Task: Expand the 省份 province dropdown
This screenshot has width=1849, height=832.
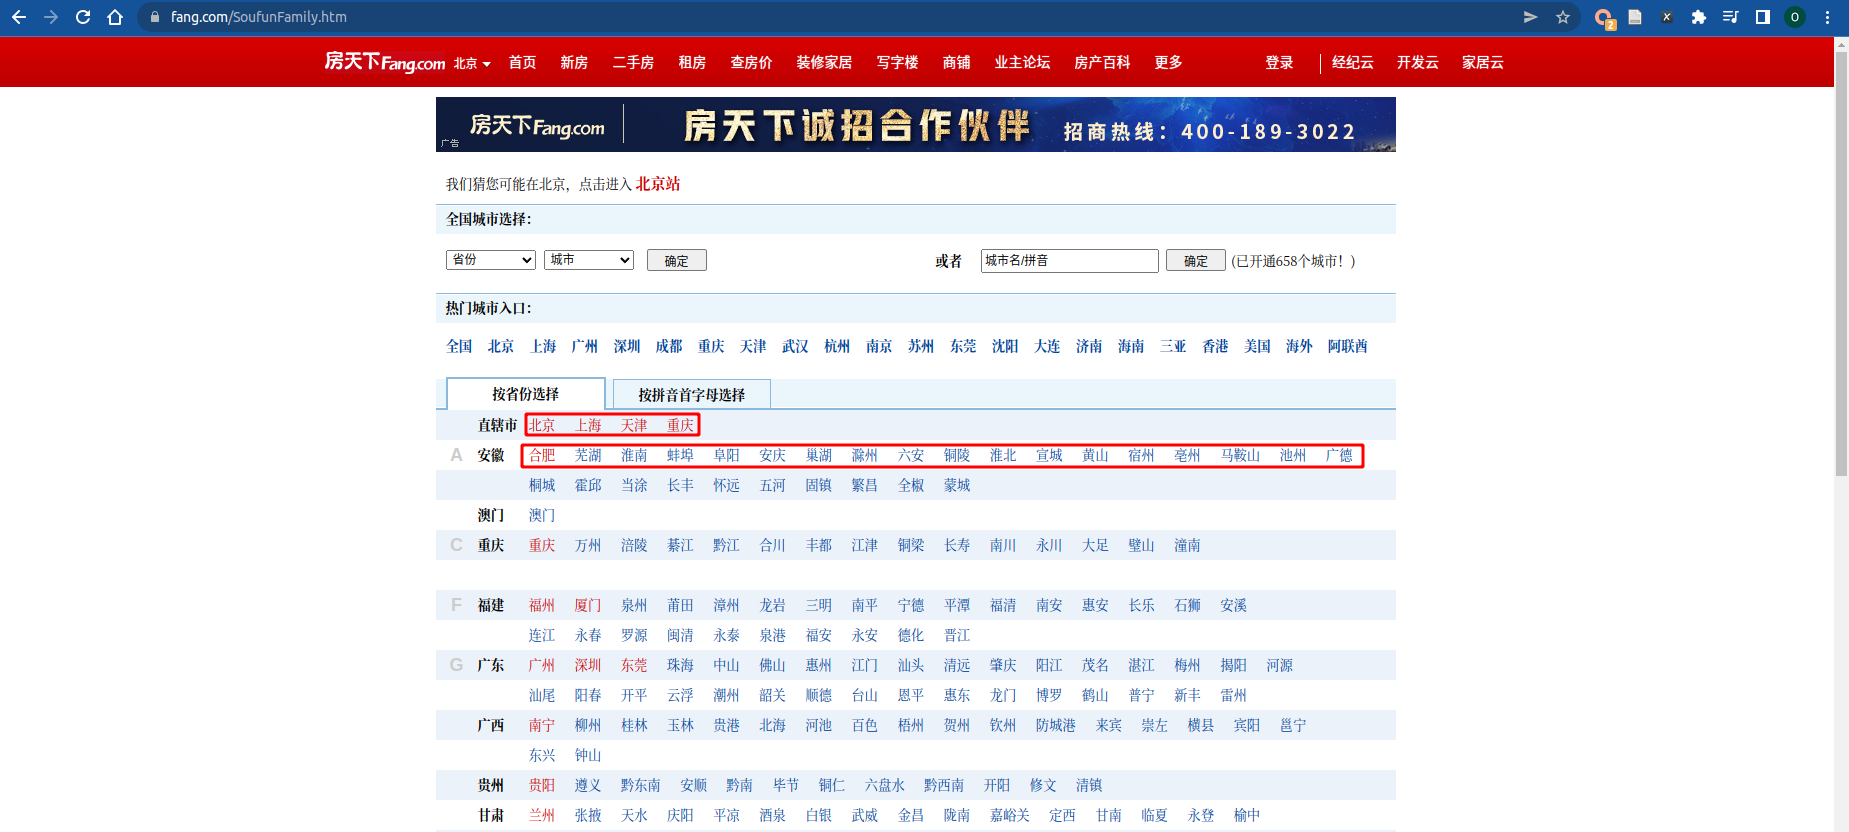Action: pyautogui.click(x=490, y=260)
